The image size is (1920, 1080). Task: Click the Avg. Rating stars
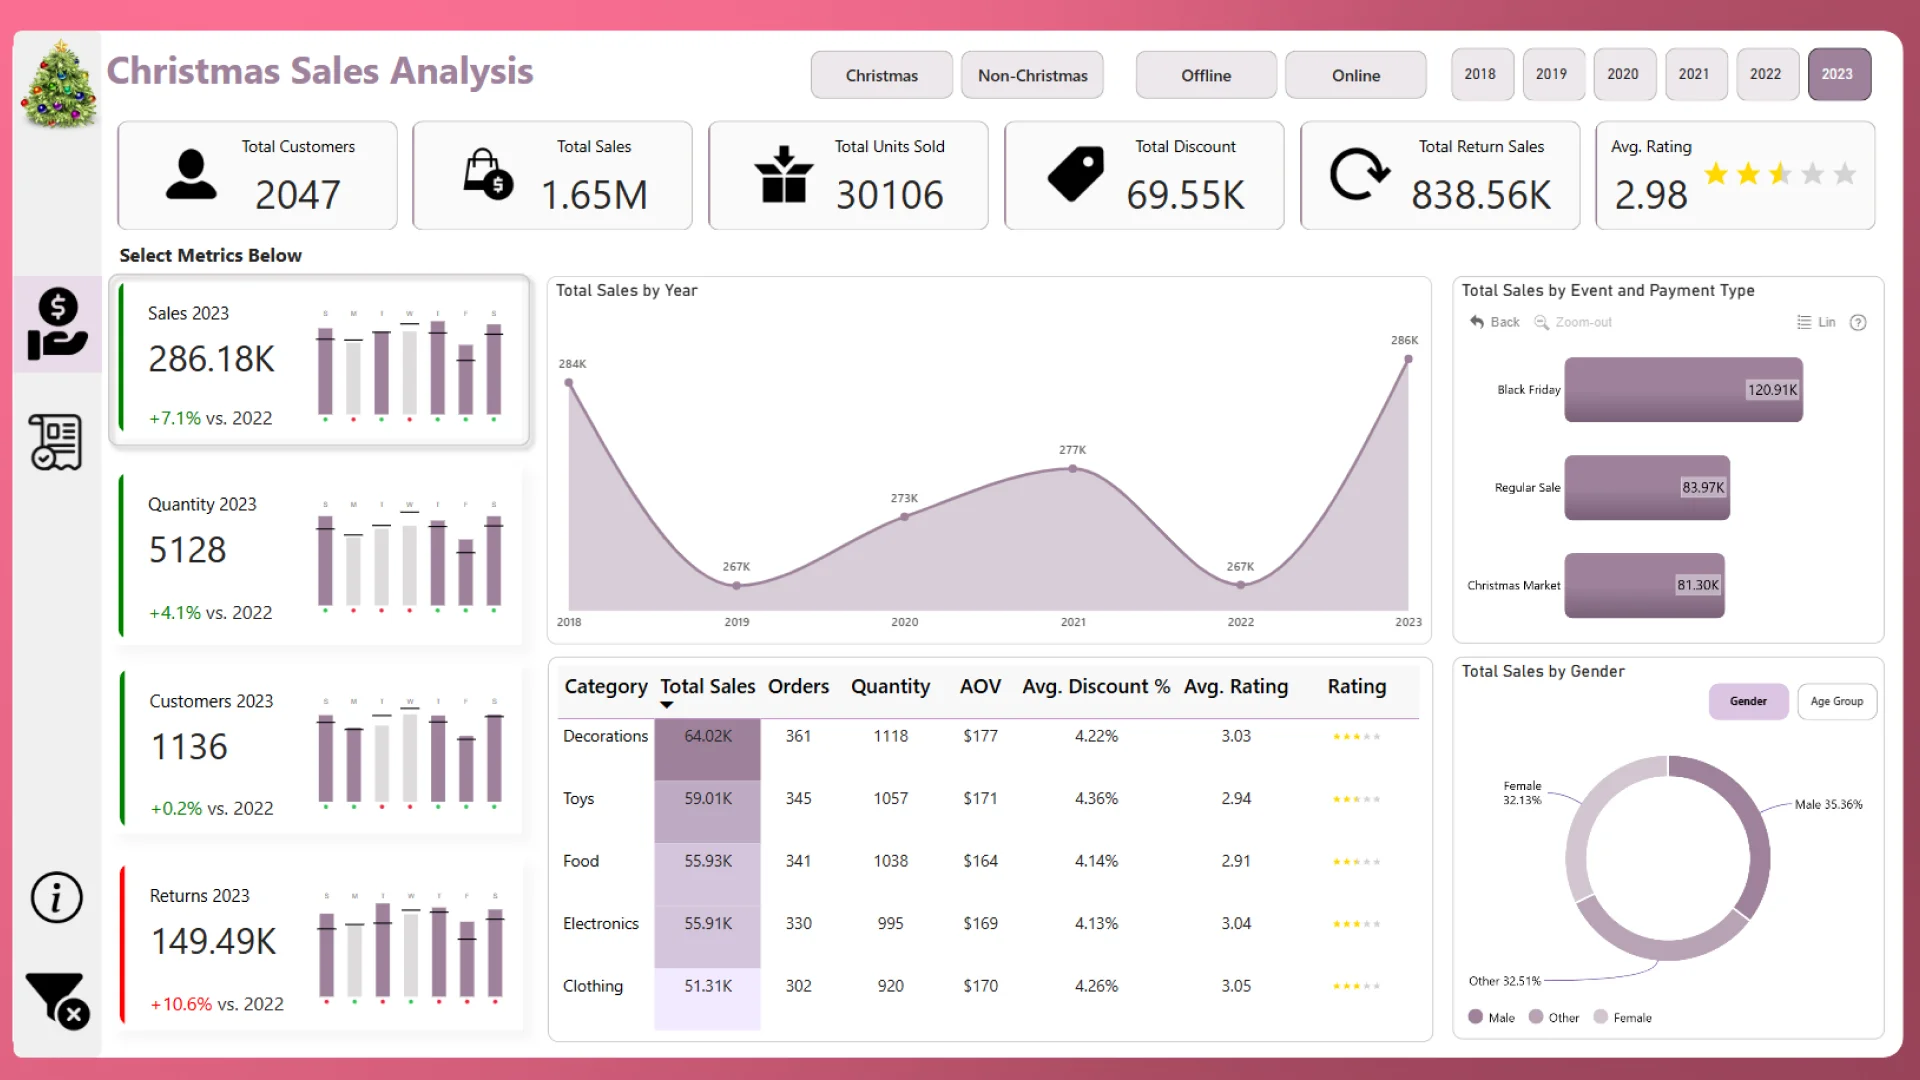[1780, 174]
